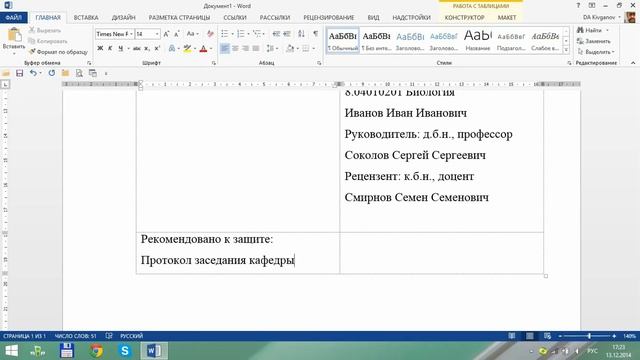
Task: Switch to the ВСТАВКА (Insert) tab
Action: click(86, 18)
